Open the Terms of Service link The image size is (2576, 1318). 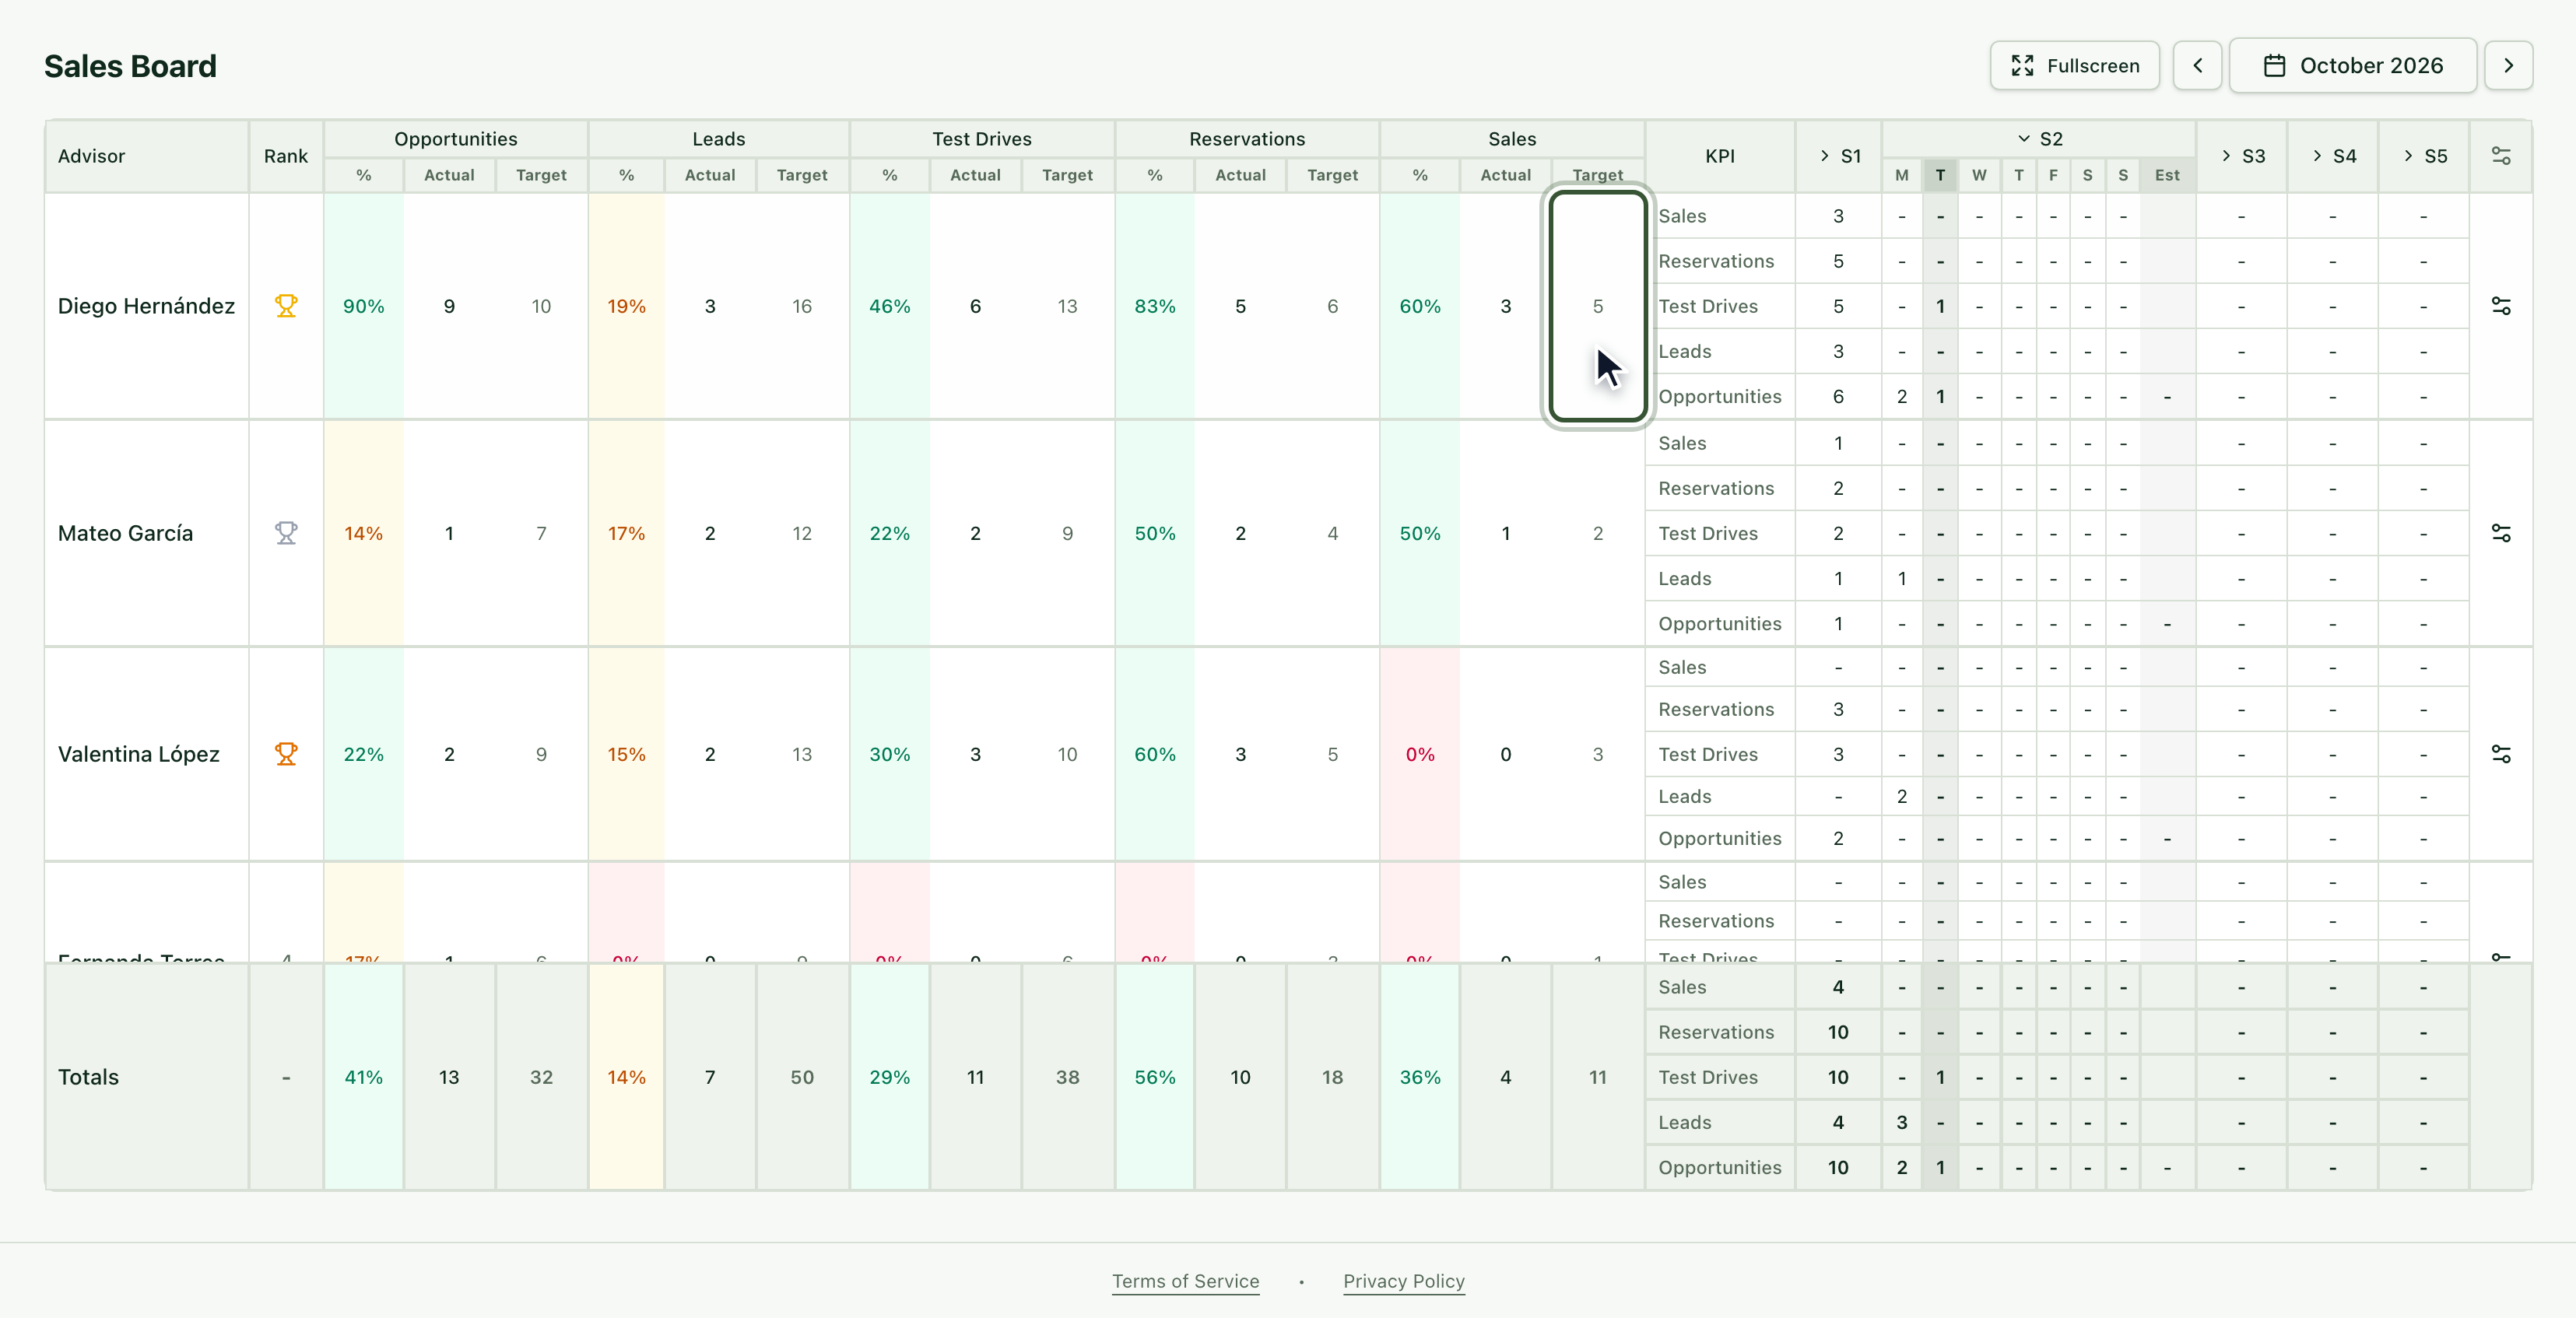point(1185,1281)
